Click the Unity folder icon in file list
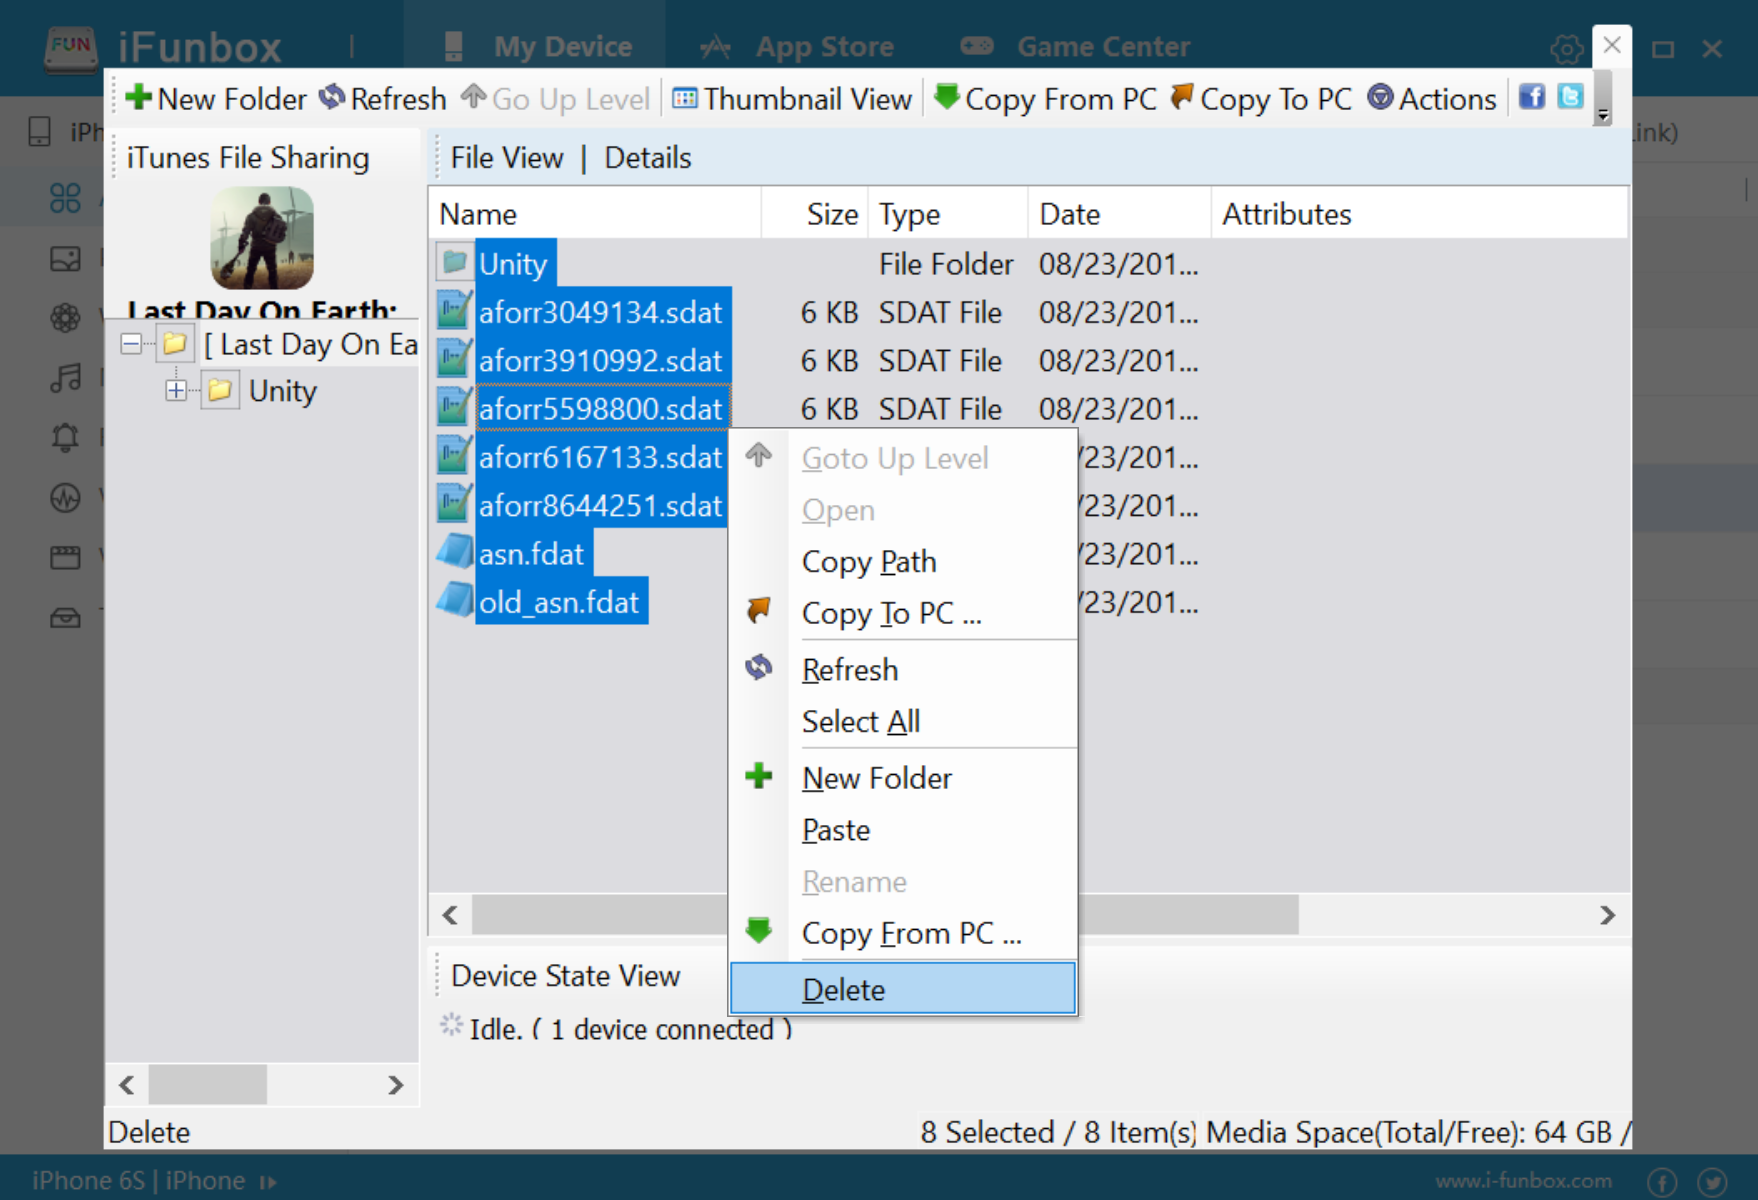Viewport: 1758px width, 1200px height. click(x=455, y=263)
